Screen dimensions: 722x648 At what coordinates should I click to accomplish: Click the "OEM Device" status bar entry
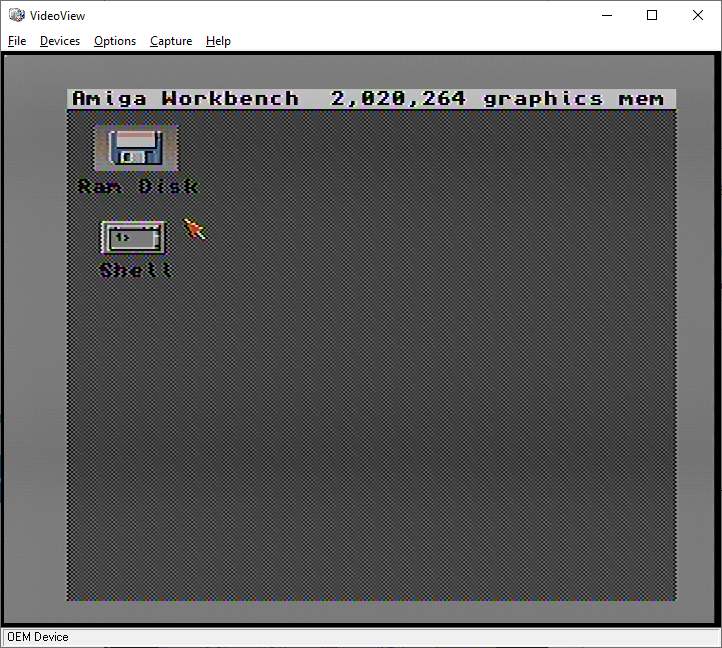[38, 637]
